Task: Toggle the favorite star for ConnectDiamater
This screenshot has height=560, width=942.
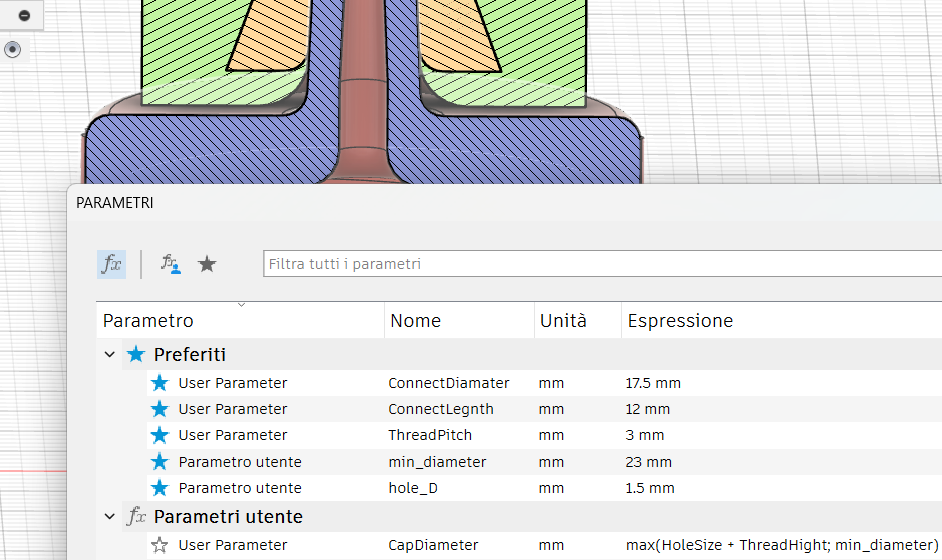Action: coord(159,383)
